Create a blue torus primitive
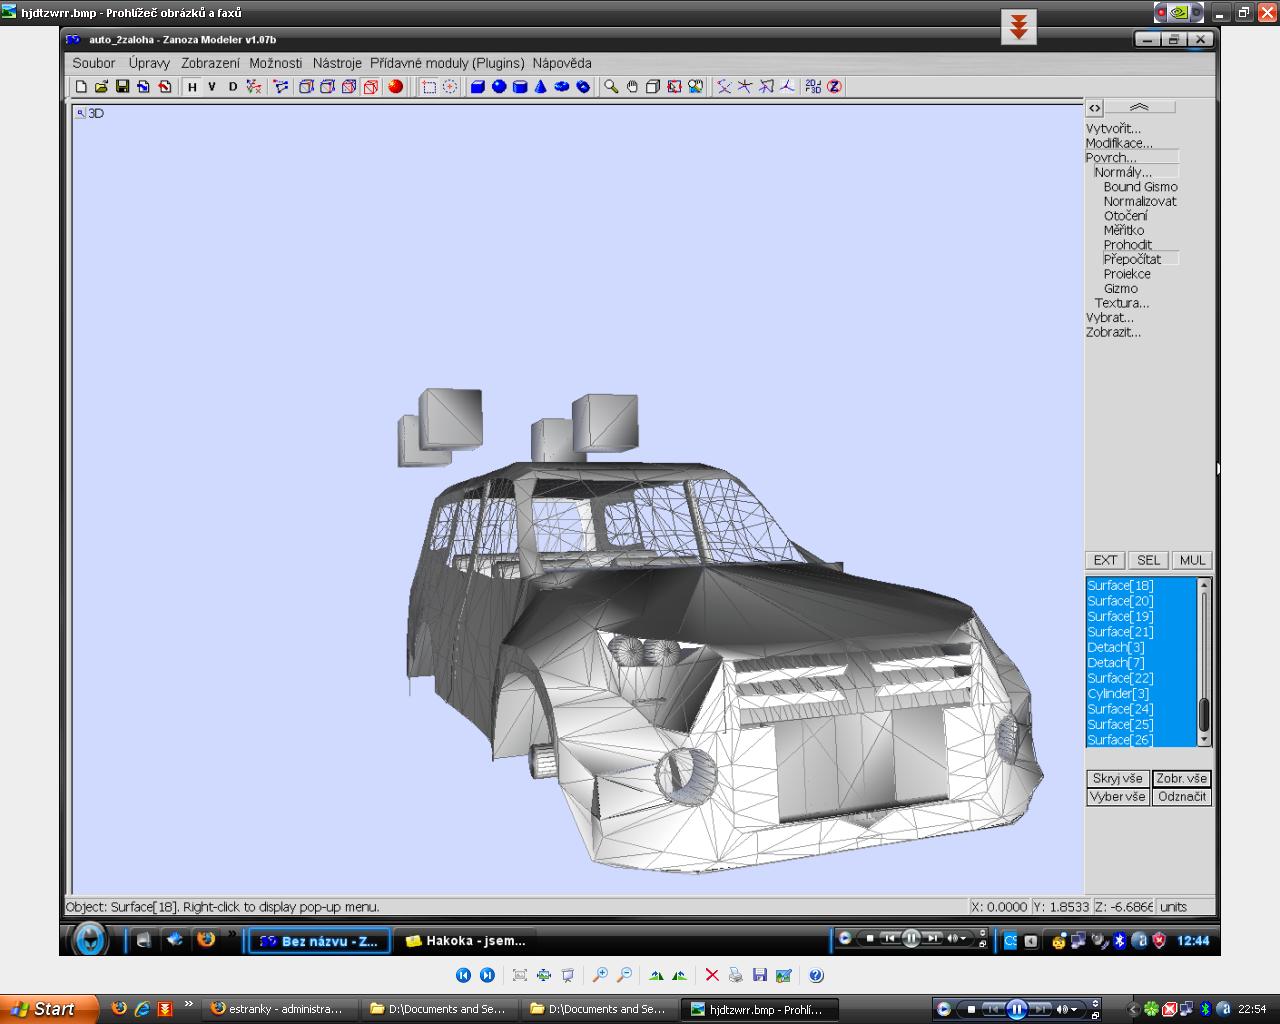The width and height of the screenshot is (1280, 1024). pyautogui.click(x=562, y=87)
